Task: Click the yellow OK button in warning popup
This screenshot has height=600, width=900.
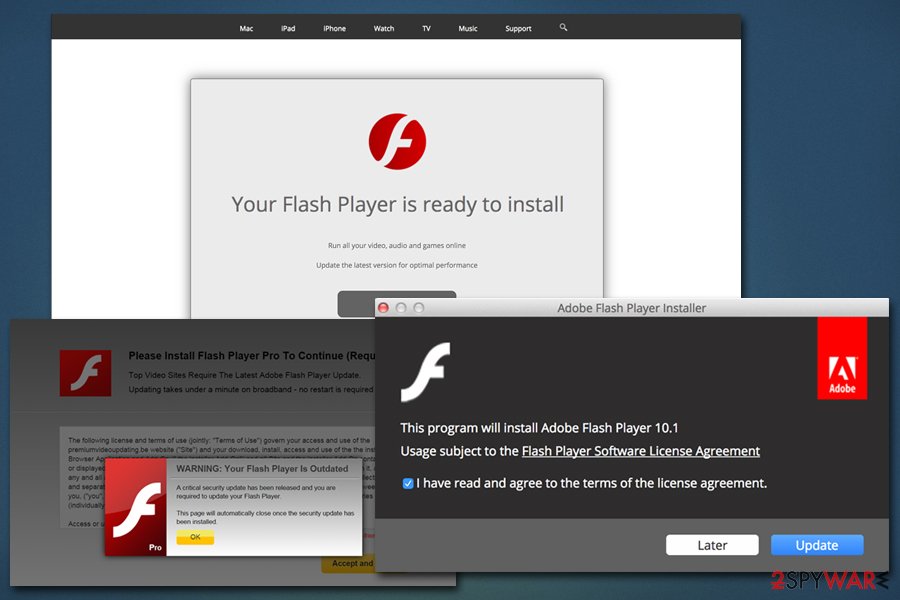Action: pyautogui.click(x=195, y=537)
